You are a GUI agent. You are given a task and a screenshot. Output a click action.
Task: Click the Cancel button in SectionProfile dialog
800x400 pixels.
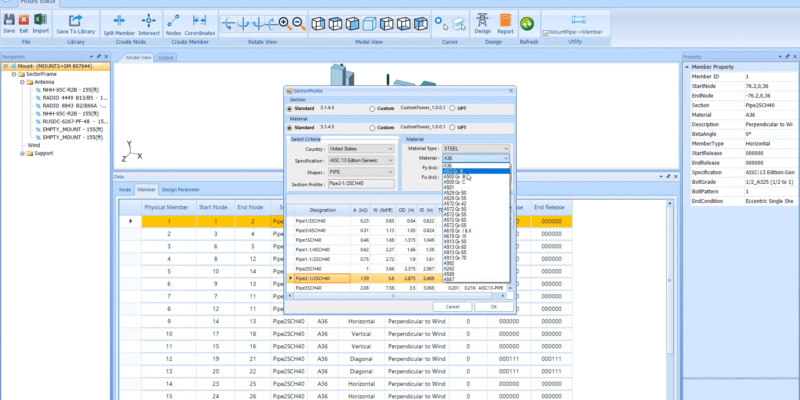point(452,306)
